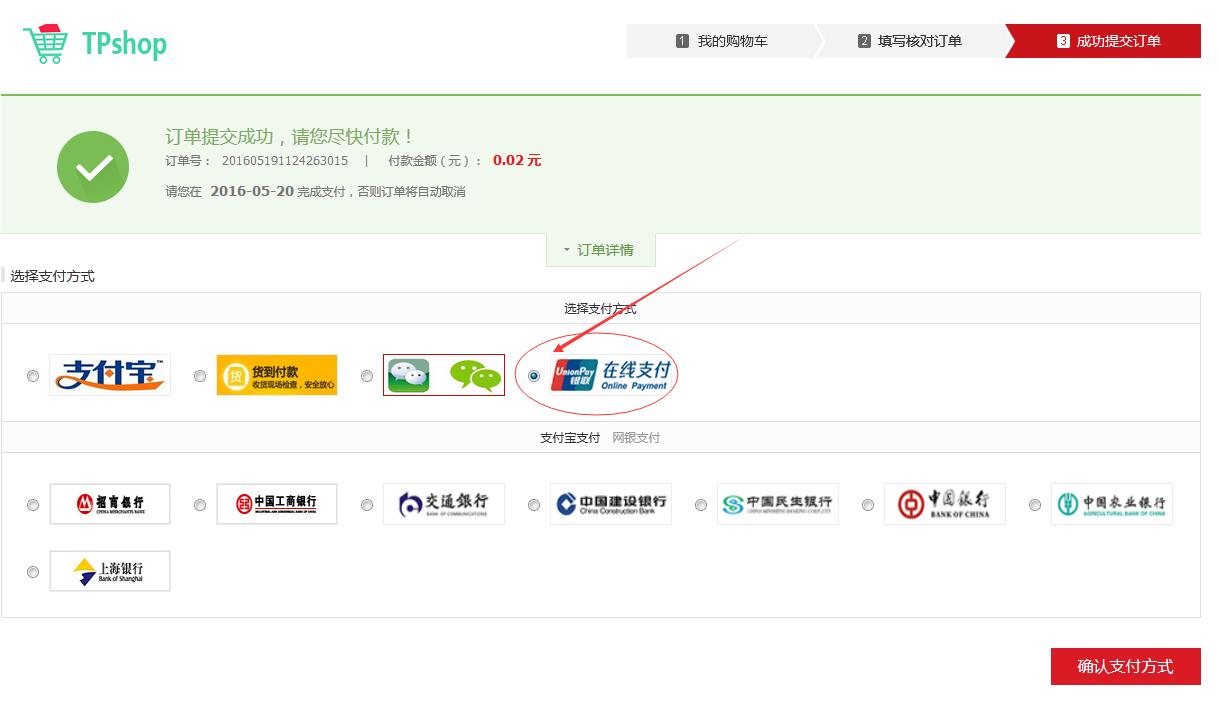Click the 确认支付方式 confirm button

point(1126,666)
